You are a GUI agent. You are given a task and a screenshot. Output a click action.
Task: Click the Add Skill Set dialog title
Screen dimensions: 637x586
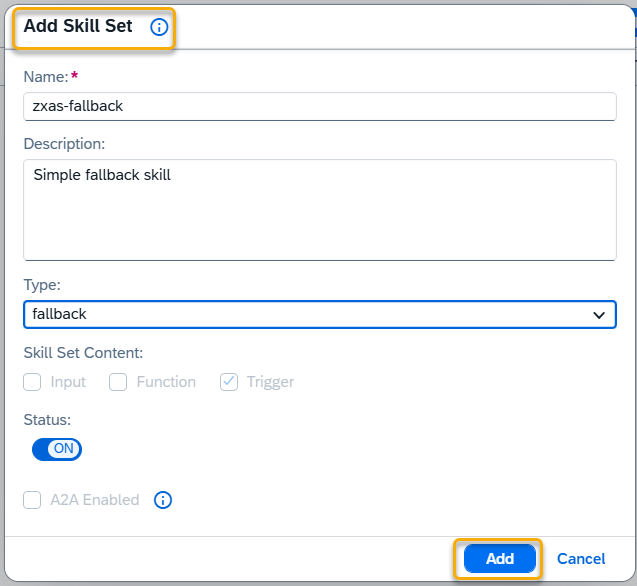tap(78, 26)
